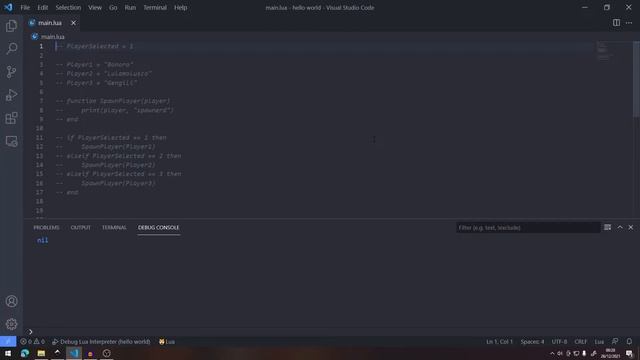Change encoding via UTF-8
The width and height of the screenshot is (640, 360).
tap(559, 342)
